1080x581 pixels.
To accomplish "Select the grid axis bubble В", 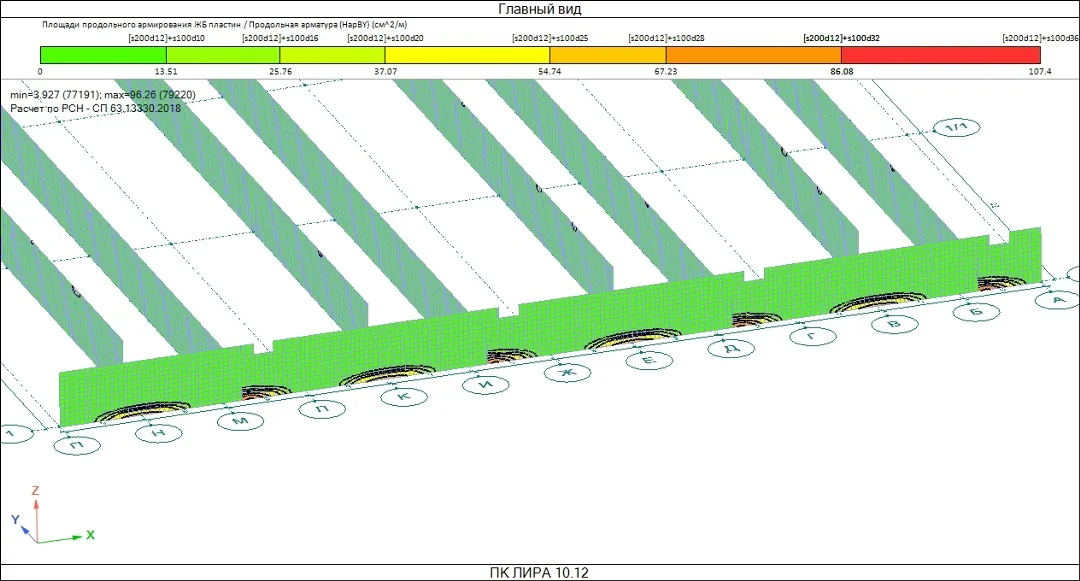I will [895, 324].
